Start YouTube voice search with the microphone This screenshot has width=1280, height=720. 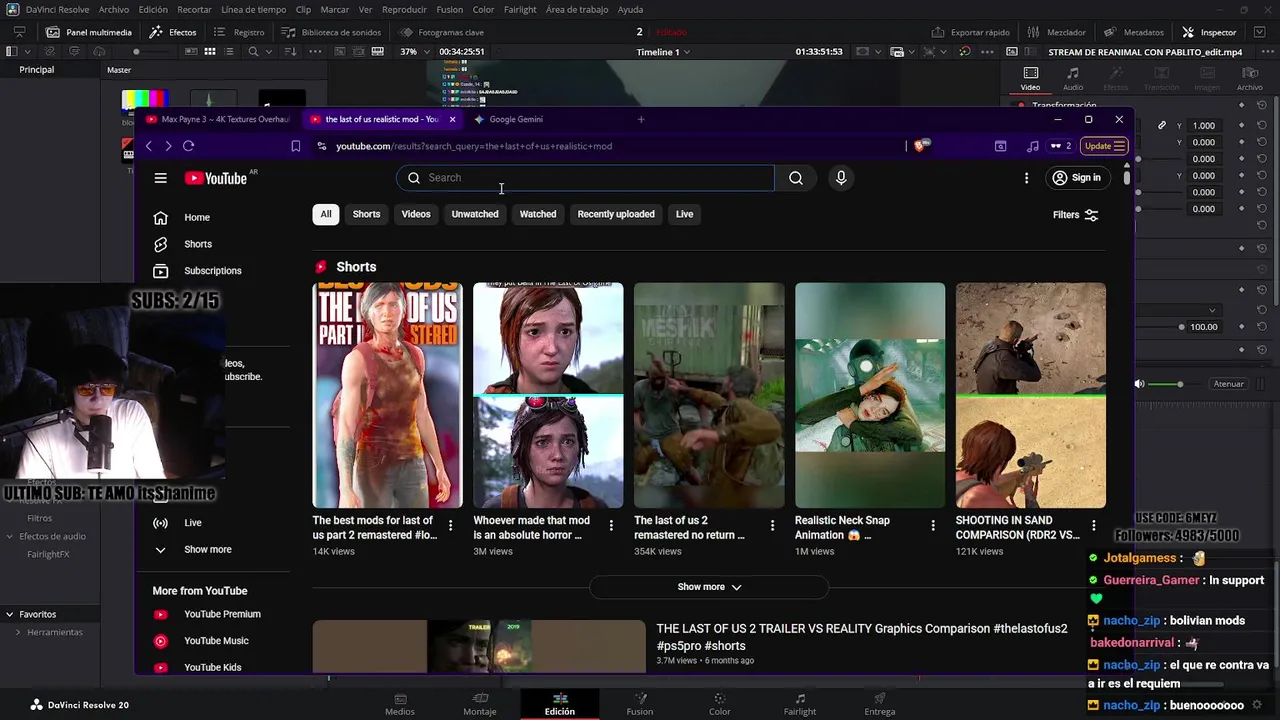[841, 178]
